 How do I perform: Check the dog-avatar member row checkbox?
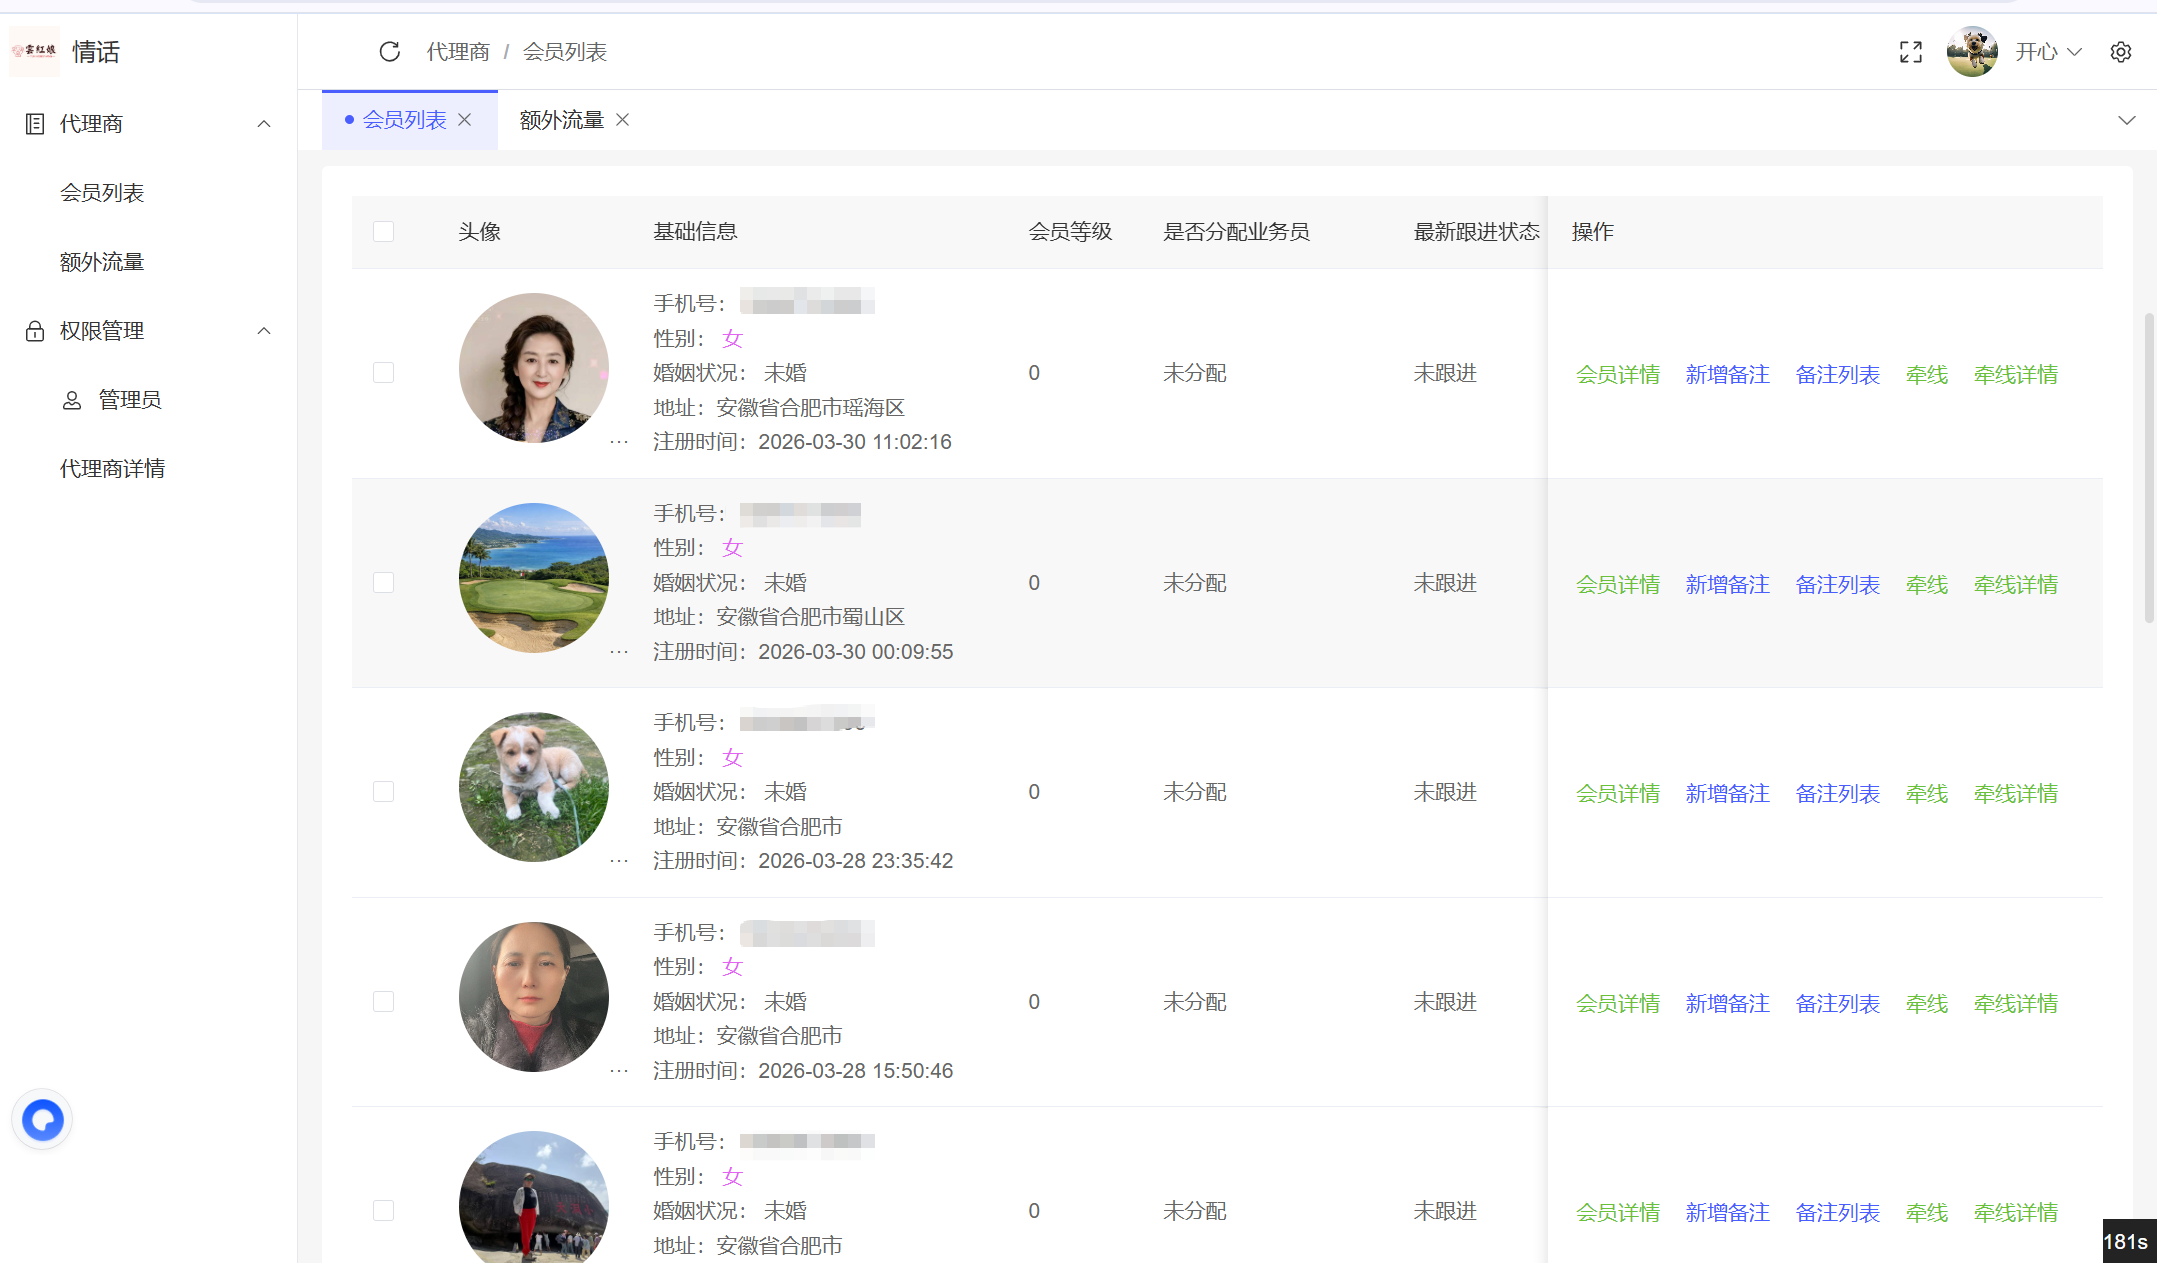point(383,792)
